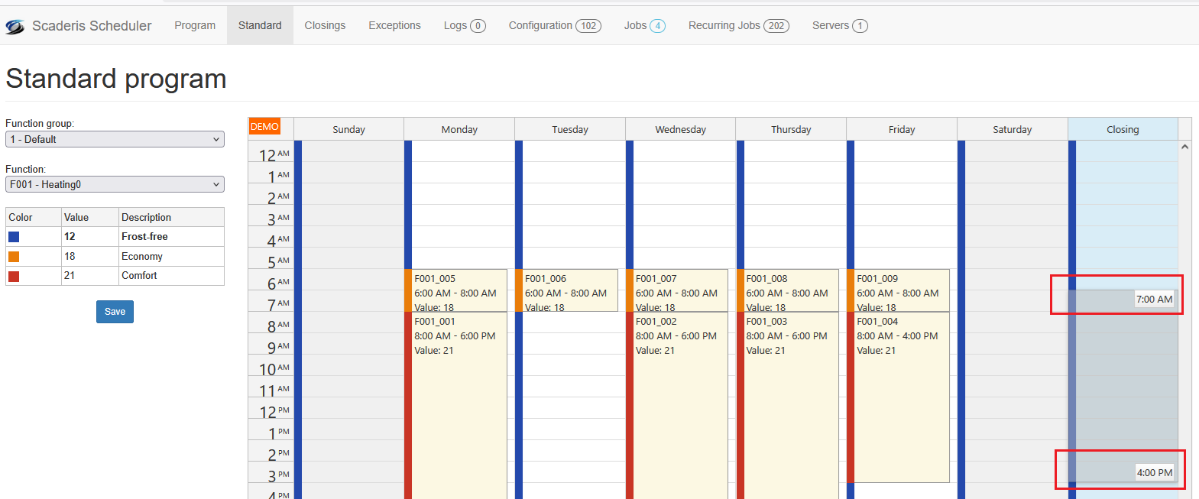Expand the Function F001 - Heating0 dropdown
This screenshot has height=499, width=1199.
(115, 185)
